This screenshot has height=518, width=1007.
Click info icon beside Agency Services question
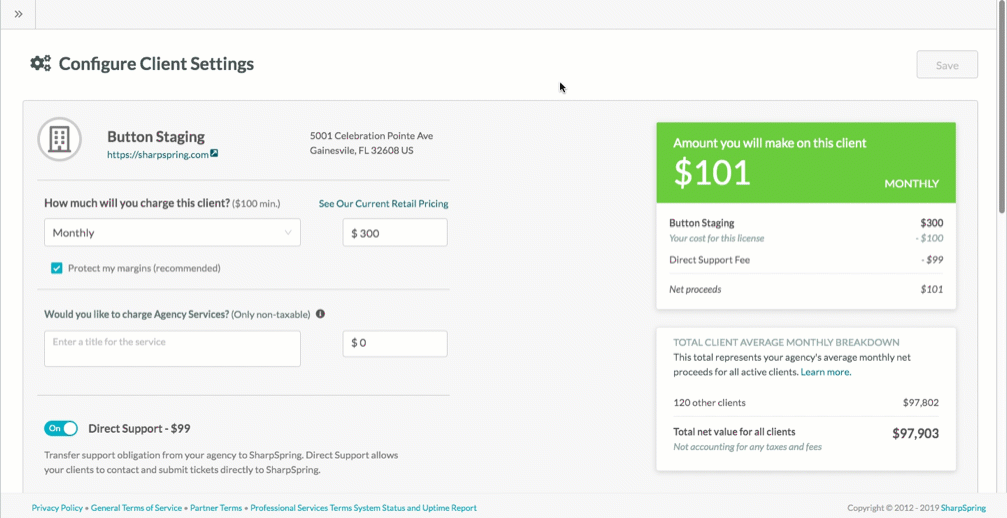pos(320,314)
